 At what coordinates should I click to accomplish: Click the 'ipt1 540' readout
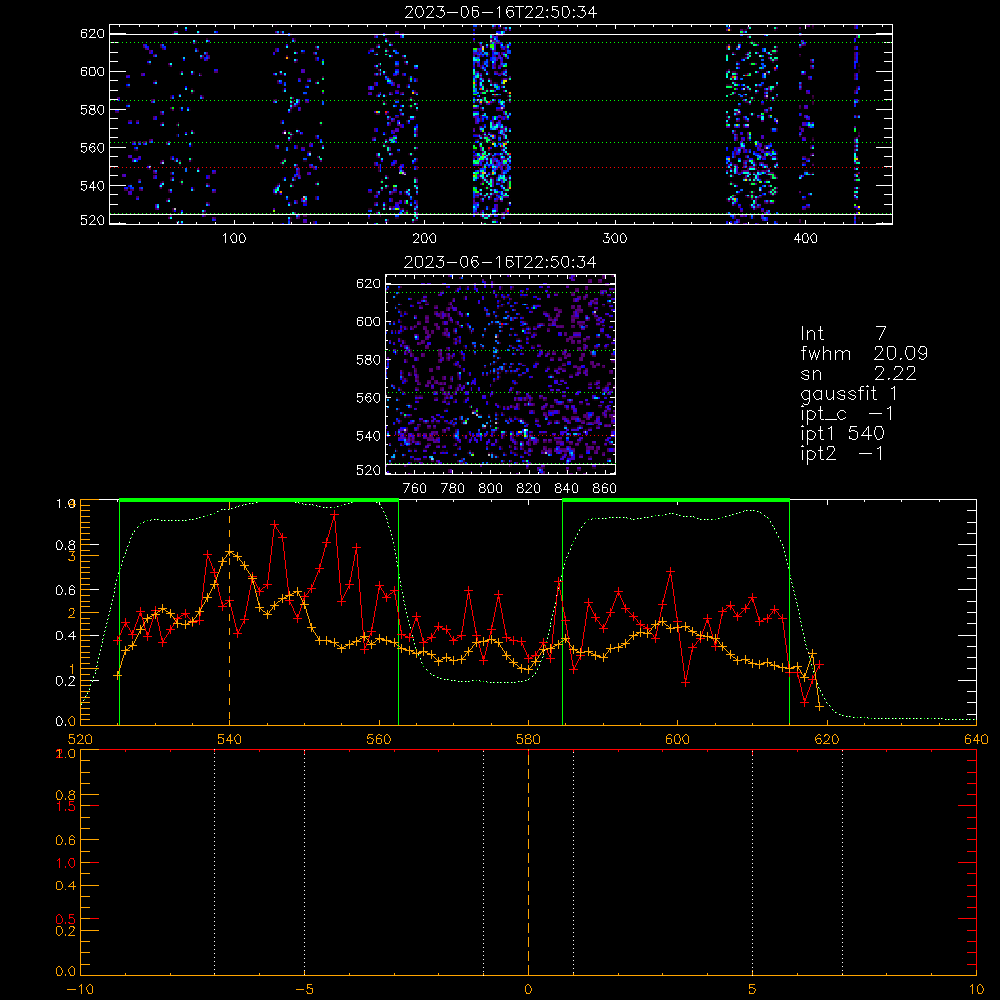tap(842, 434)
